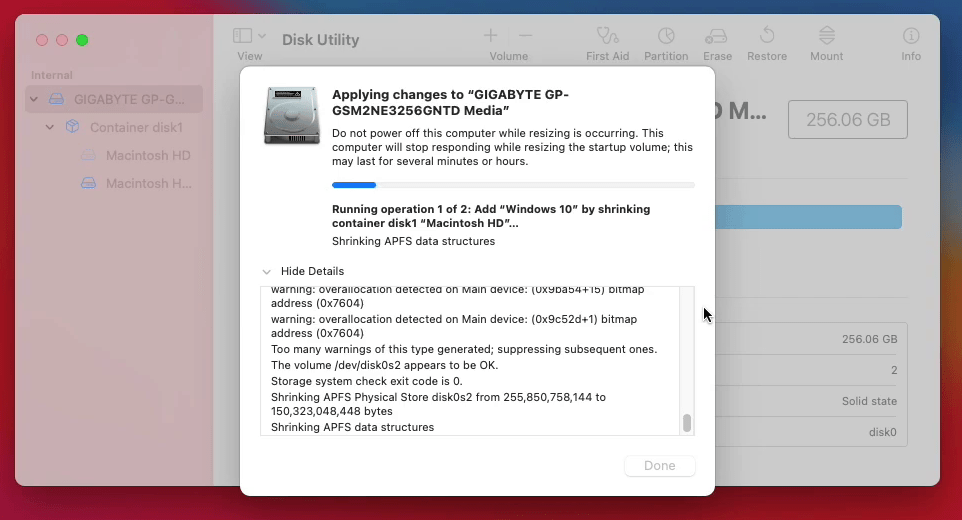
Task: Click the 'Running operation 1 of 2' status text
Action: click(x=491, y=216)
